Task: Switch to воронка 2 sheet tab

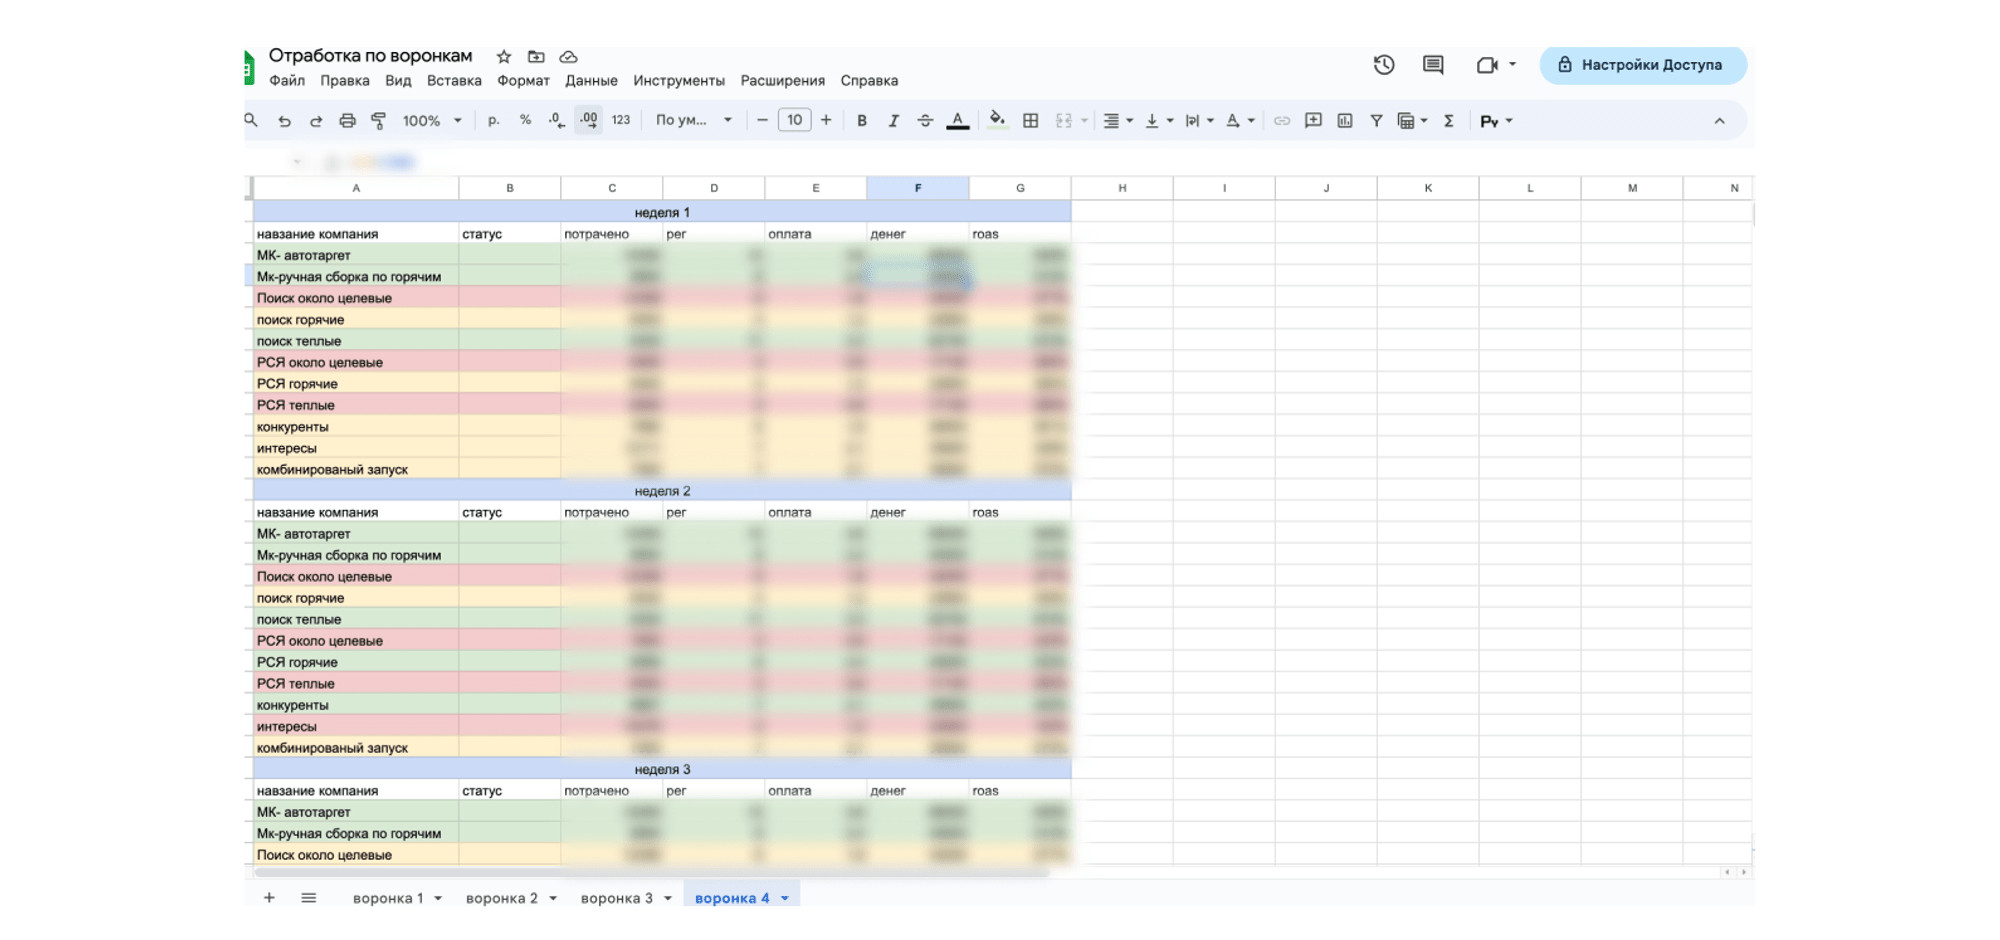Action: pyautogui.click(x=501, y=899)
